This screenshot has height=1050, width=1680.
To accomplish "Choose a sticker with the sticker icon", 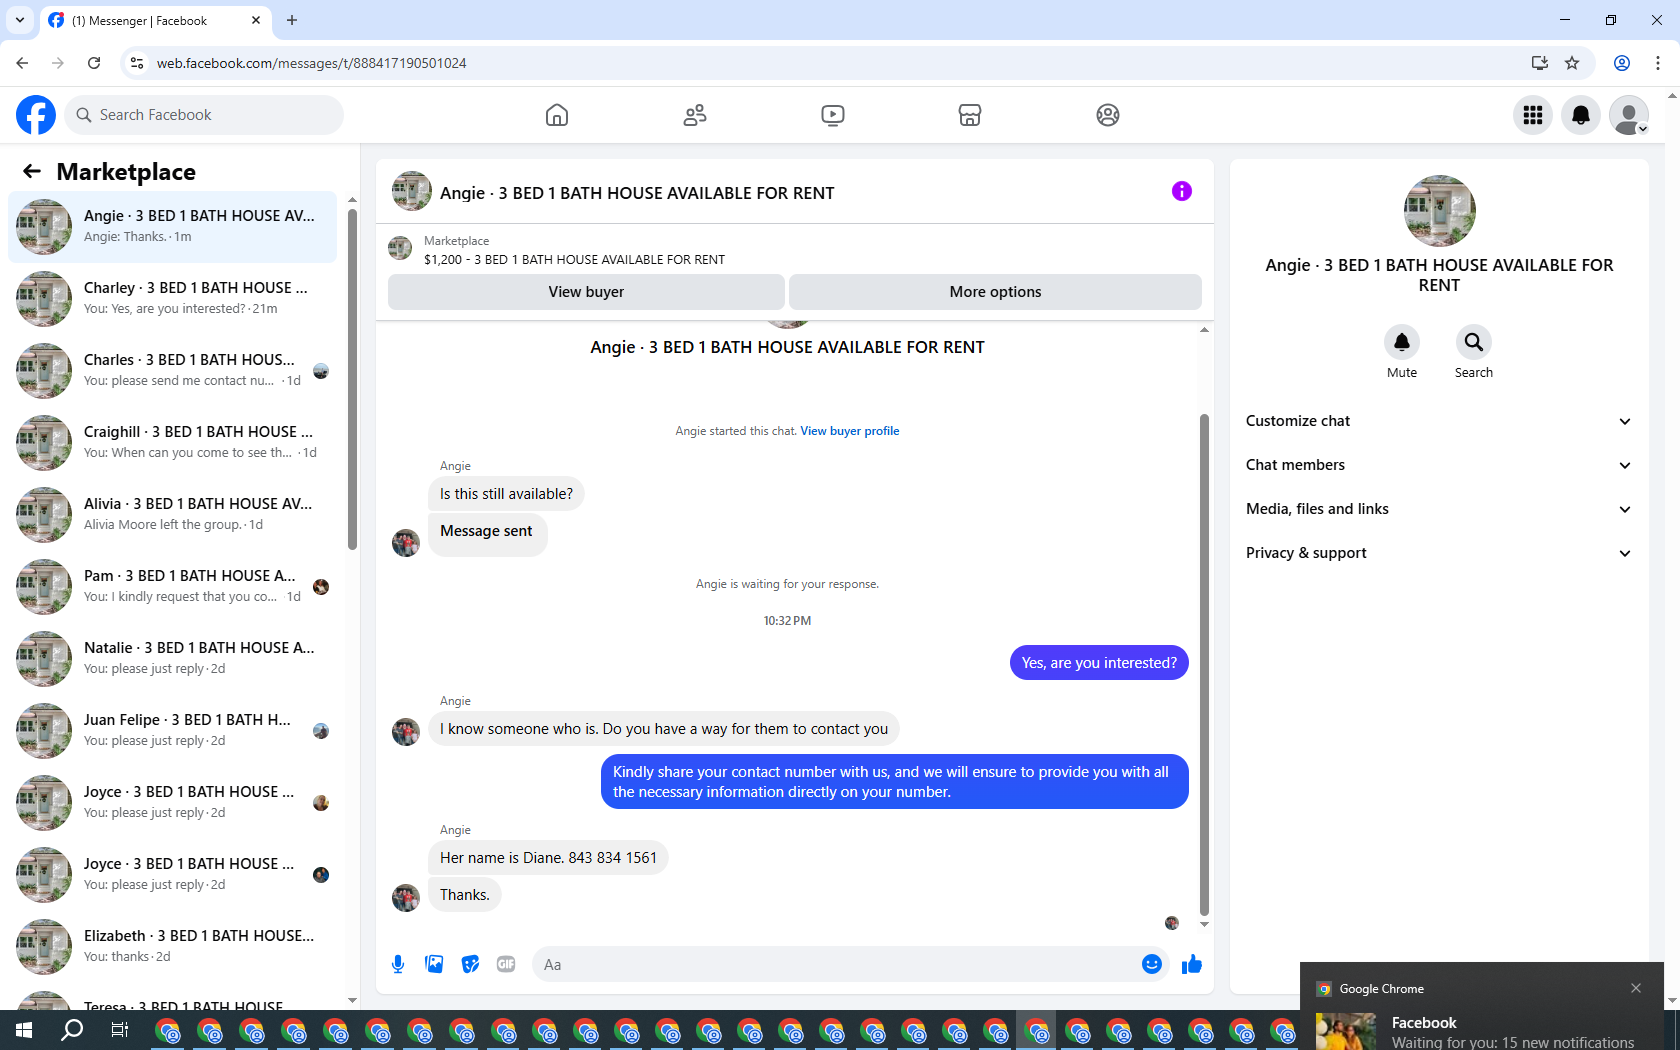I will pos(470,964).
